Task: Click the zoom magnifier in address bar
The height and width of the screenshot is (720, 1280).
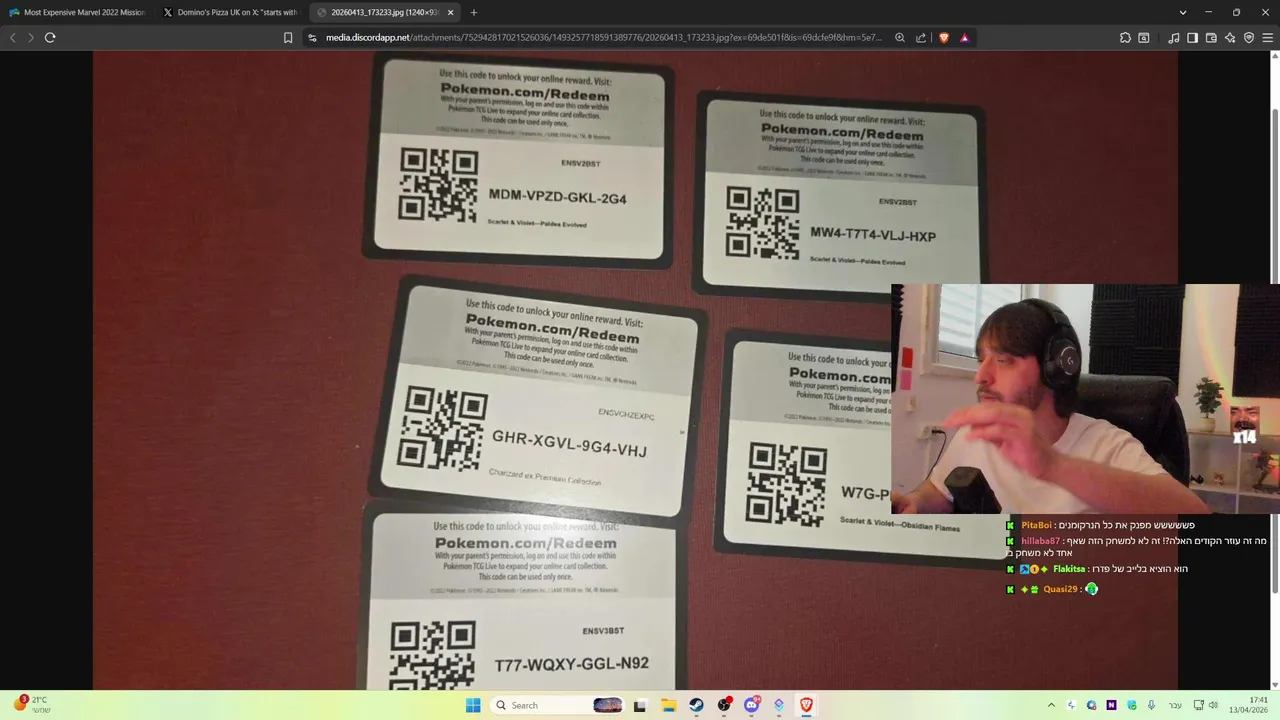Action: click(x=900, y=37)
